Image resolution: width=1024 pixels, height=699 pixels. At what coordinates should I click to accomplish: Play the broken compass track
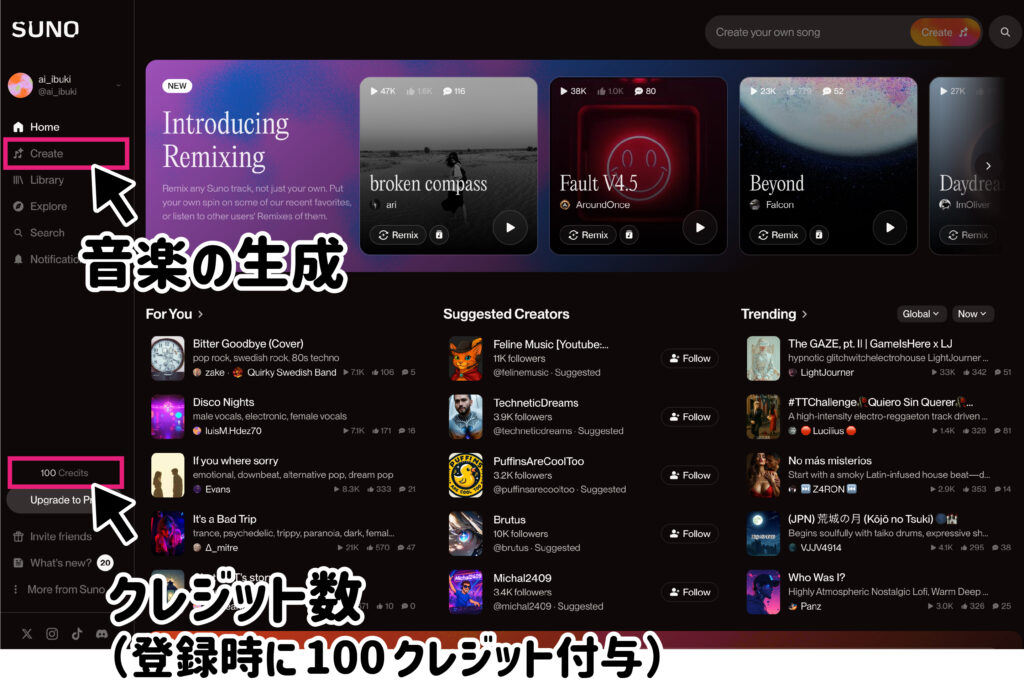510,227
